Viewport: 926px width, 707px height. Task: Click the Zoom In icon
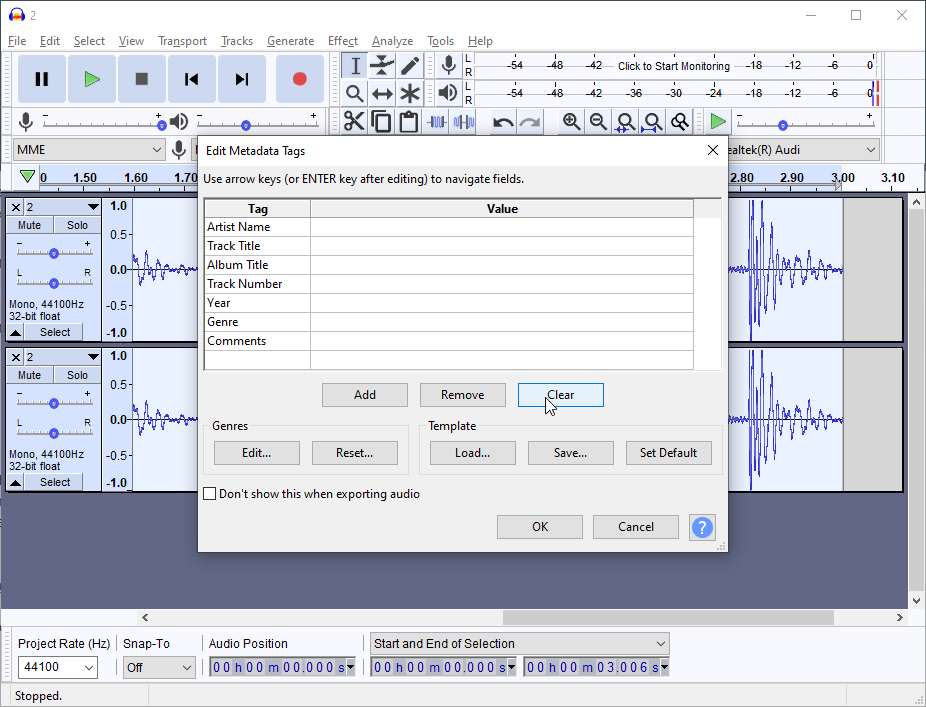point(571,122)
